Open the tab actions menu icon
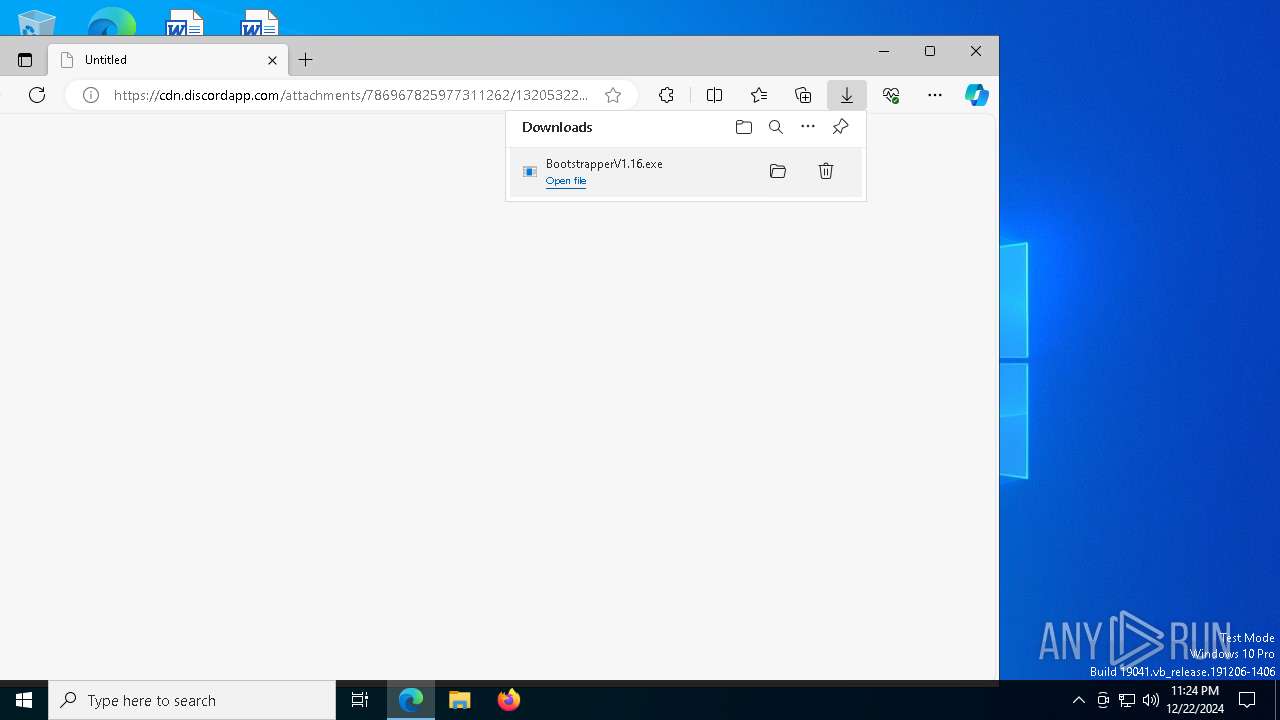 pos(25,60)
